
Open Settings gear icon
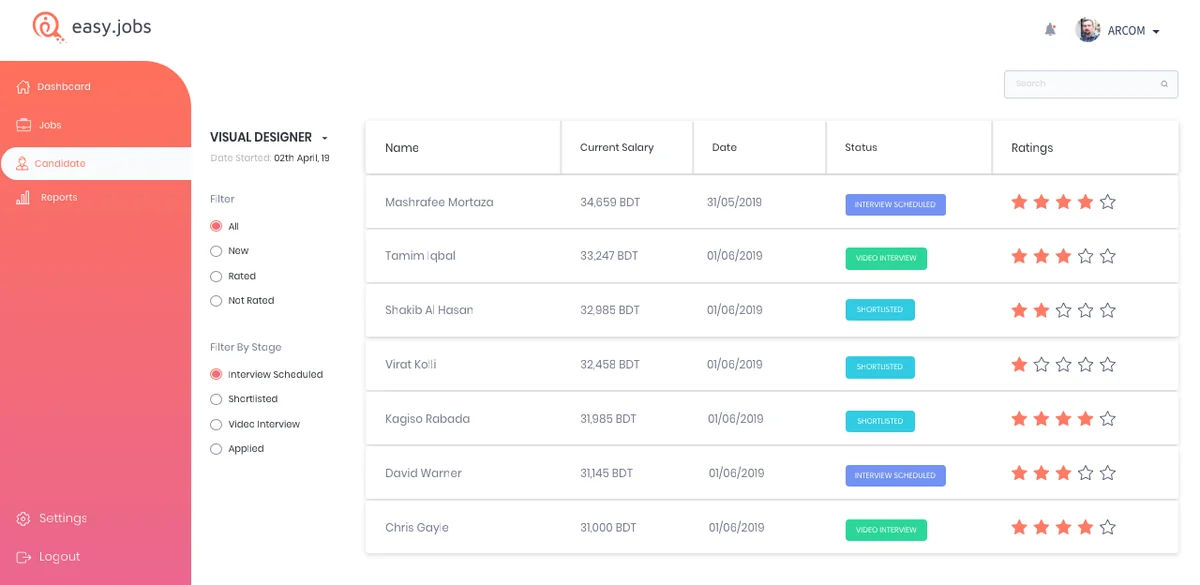point(23,519)
